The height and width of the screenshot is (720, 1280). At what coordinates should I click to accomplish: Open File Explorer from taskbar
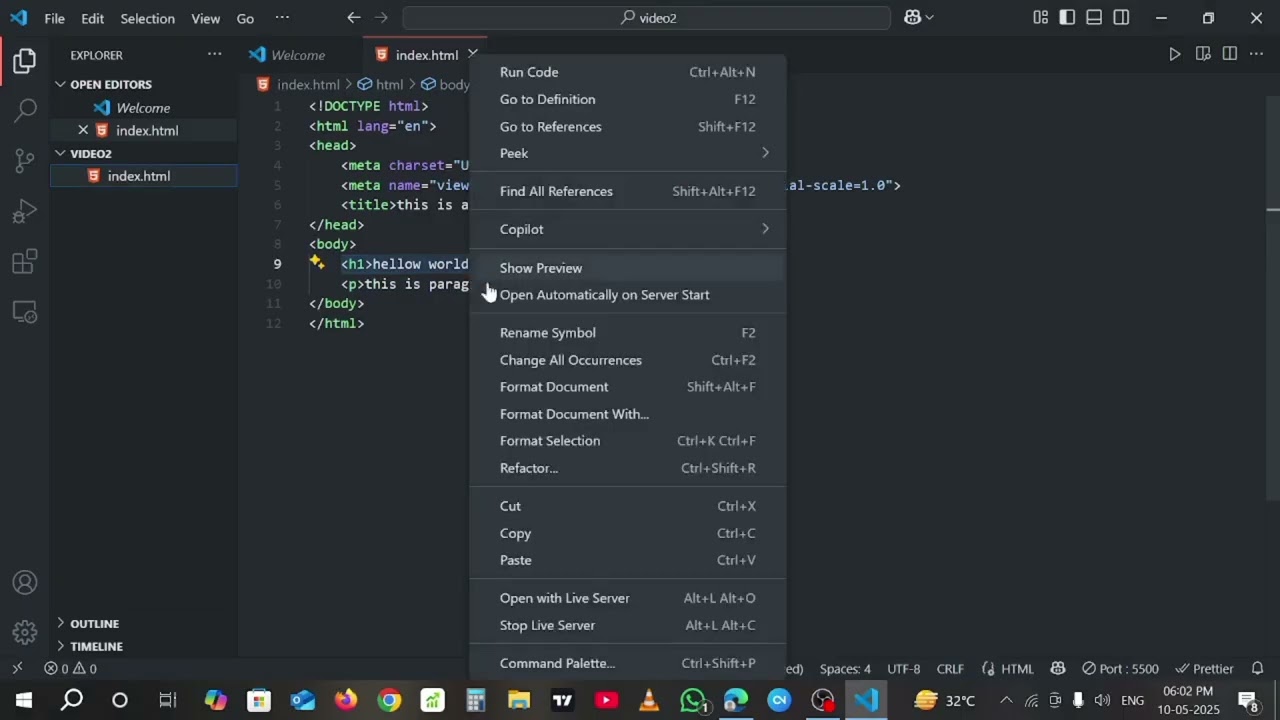coord(518,700)
